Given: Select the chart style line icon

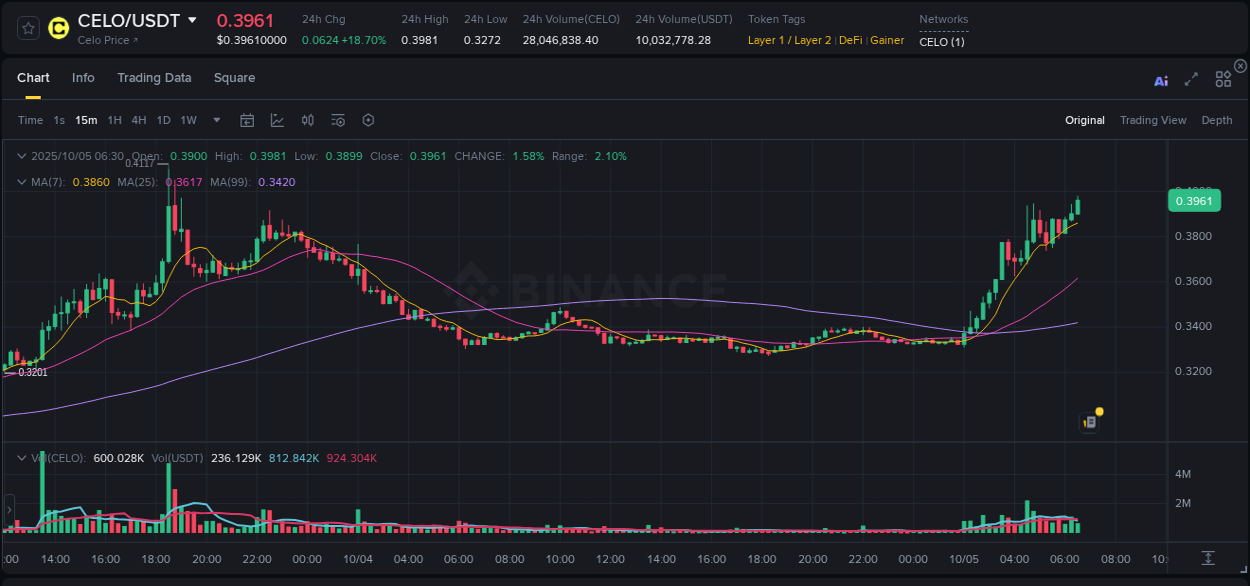Looking at the screenshot, I should [x=277, y=119].
